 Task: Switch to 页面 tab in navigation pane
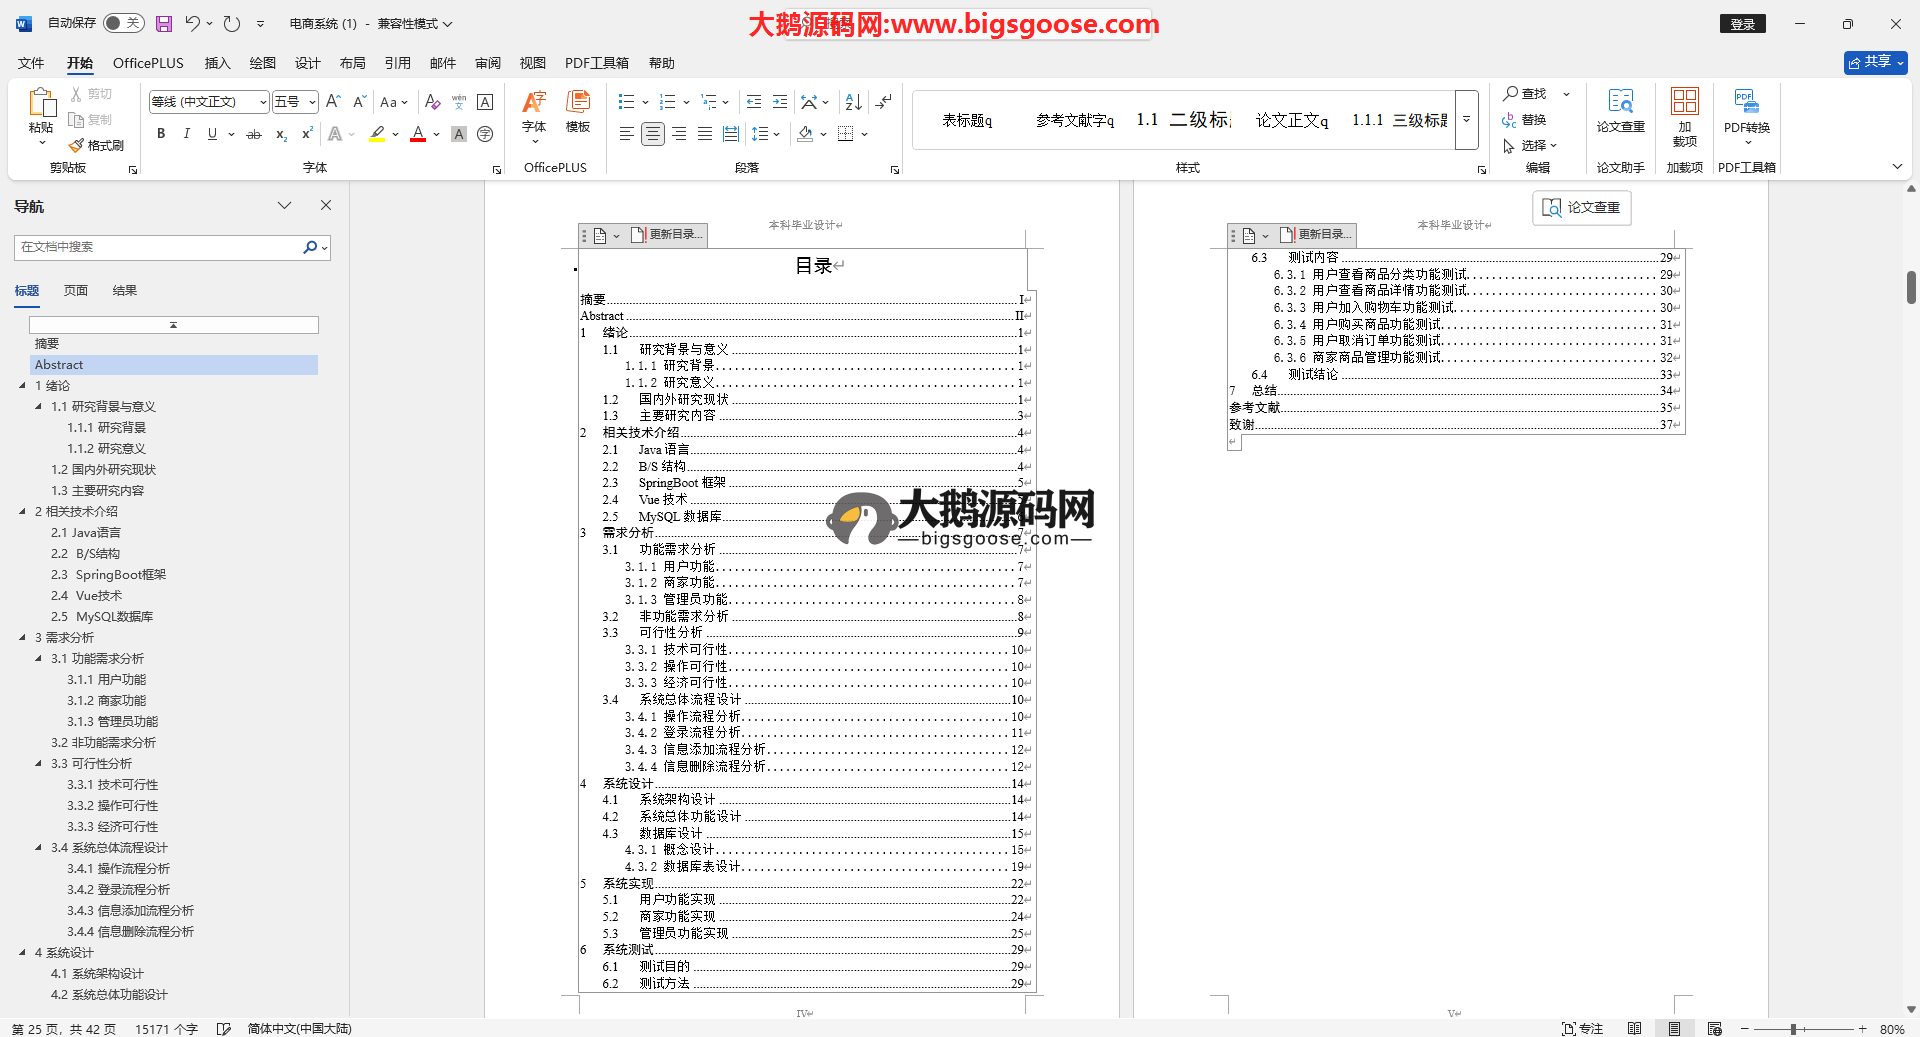76,291
